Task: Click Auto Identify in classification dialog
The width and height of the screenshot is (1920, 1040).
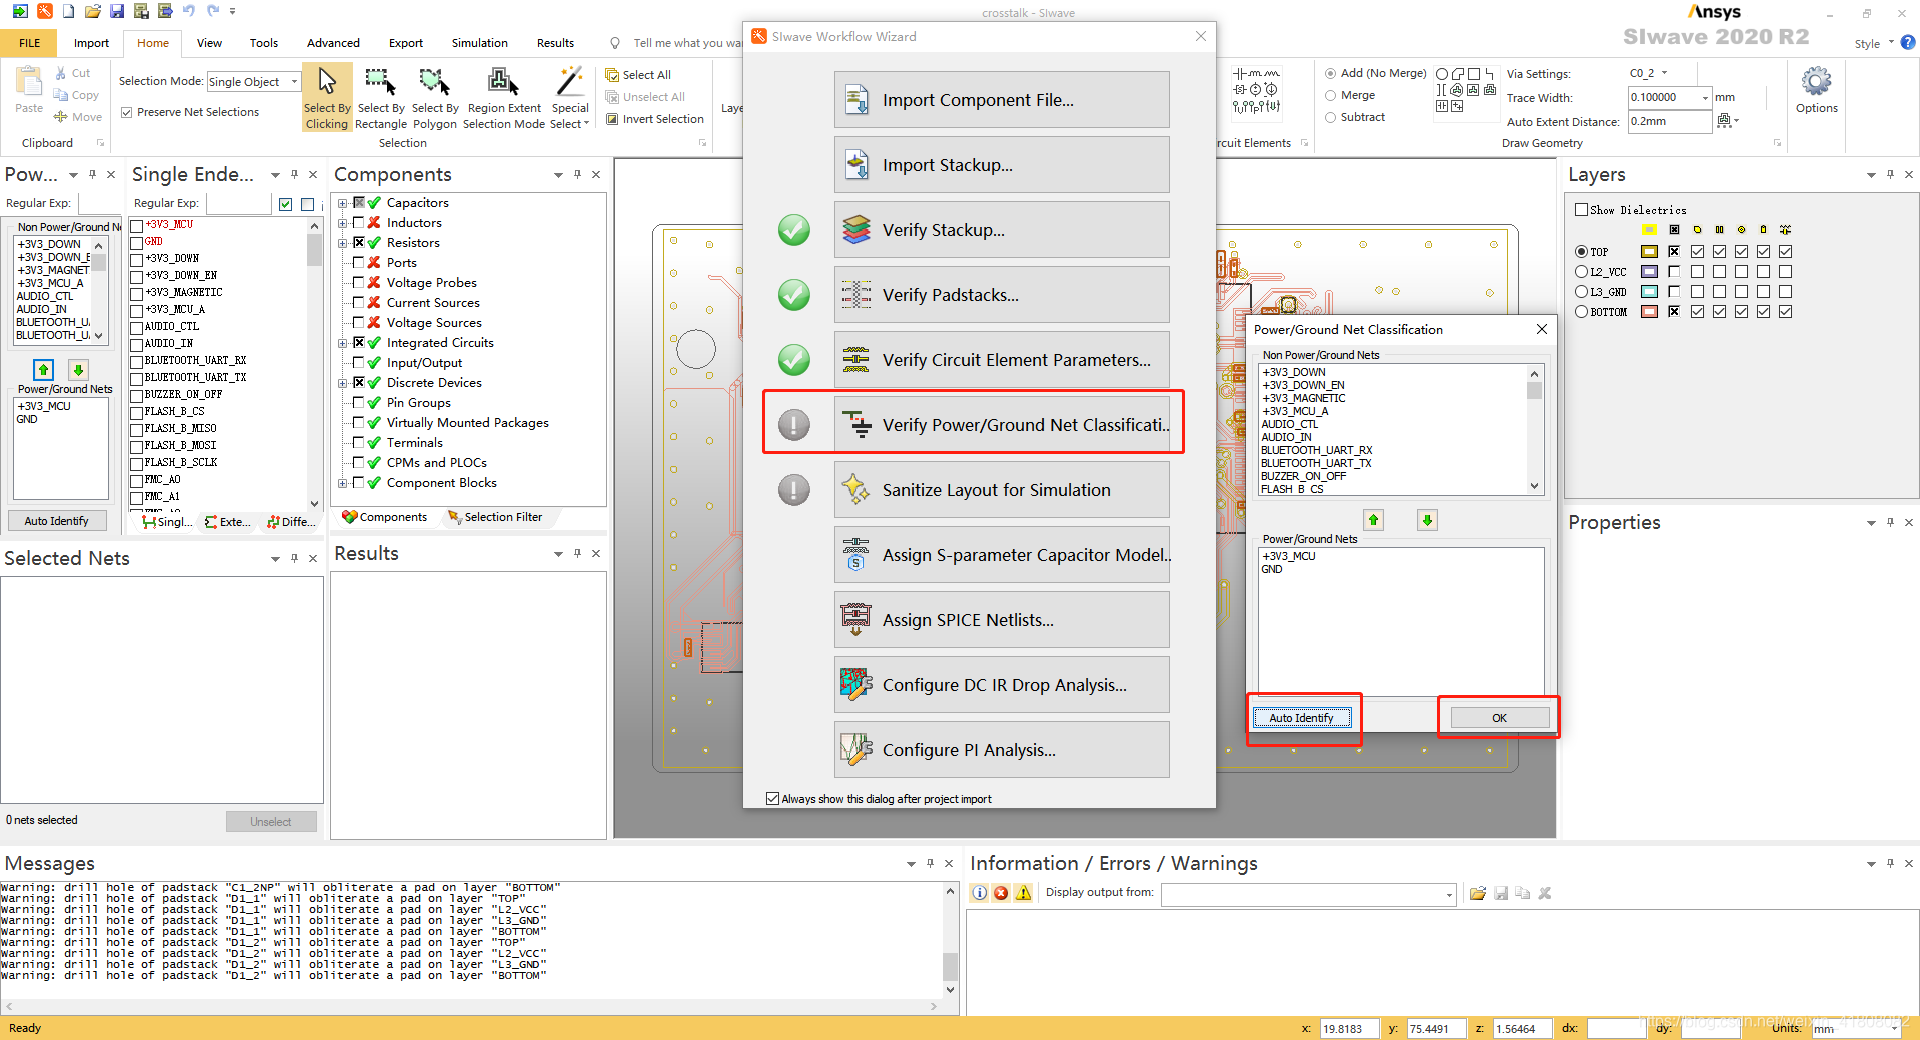Action: coord(1301,718)
